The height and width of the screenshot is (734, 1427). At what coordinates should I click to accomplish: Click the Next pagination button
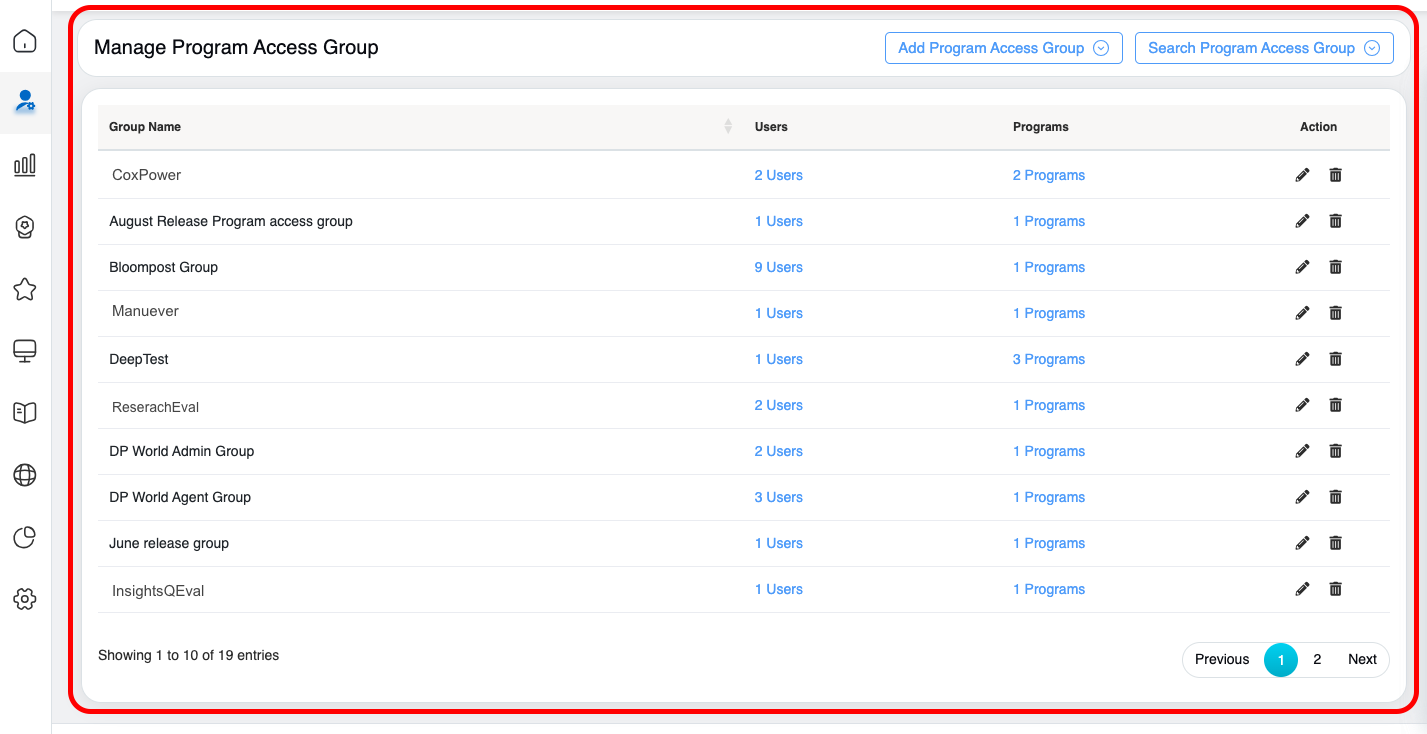pyautogui.click(x=1361, y=659)
